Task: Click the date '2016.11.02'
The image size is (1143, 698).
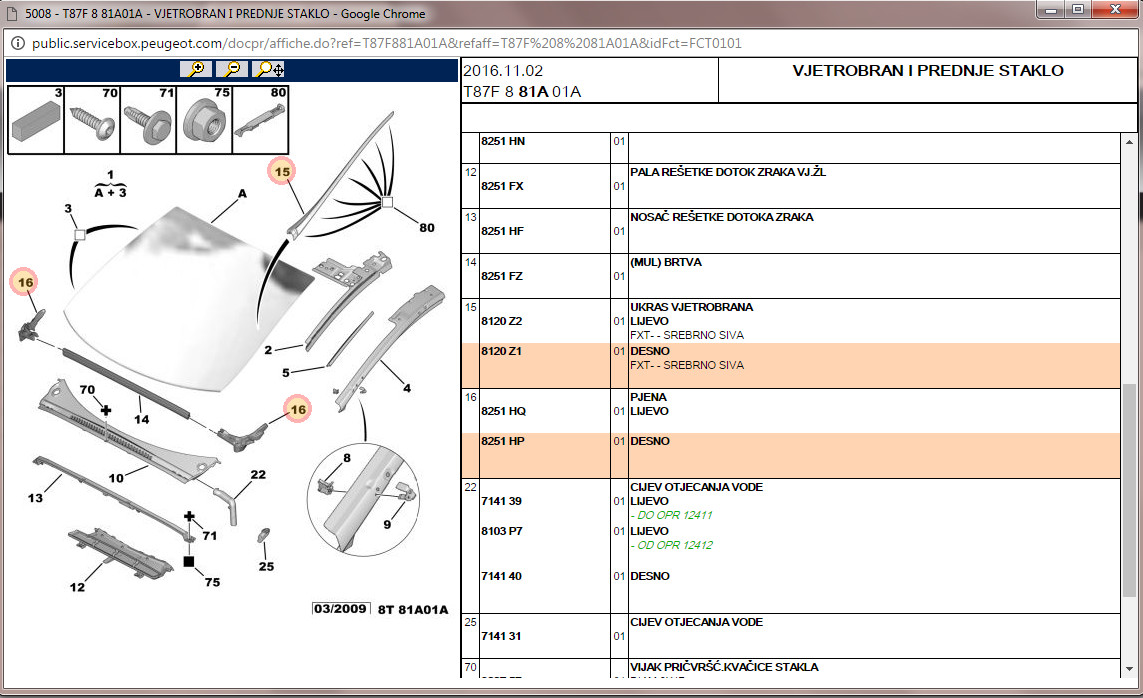Action: point(503,71)
